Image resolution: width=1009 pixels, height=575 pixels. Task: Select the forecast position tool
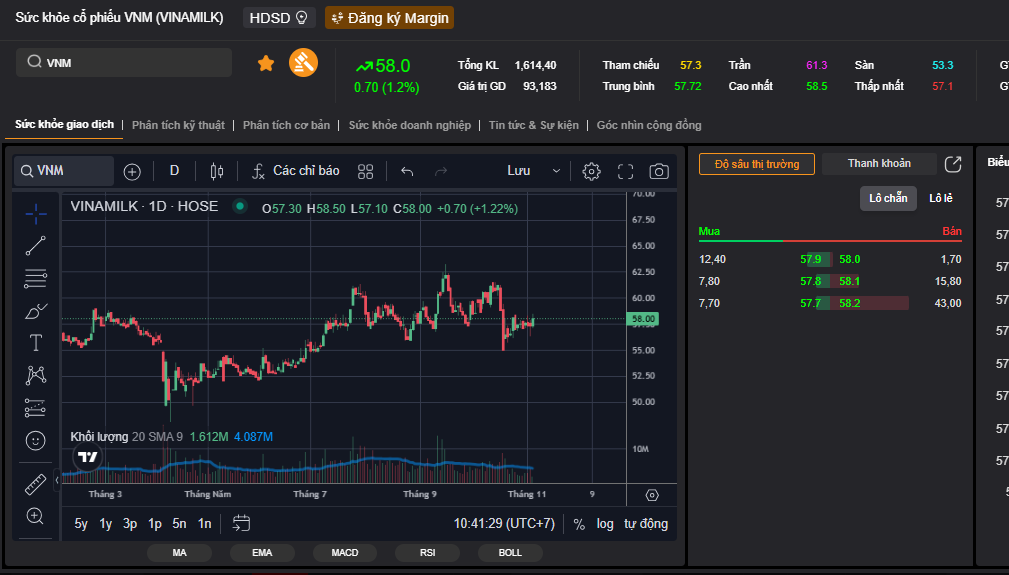pyautogui.click(x=35, y=408)
